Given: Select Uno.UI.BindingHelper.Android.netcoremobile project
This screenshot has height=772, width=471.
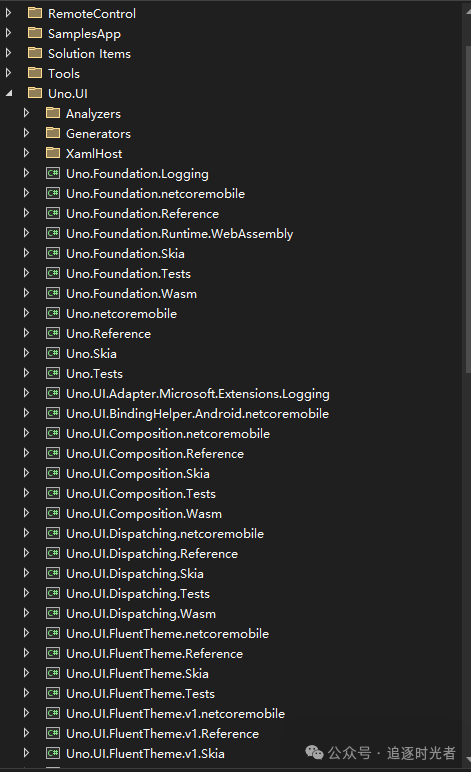Looking at the screenshot, I should (197, 414).
